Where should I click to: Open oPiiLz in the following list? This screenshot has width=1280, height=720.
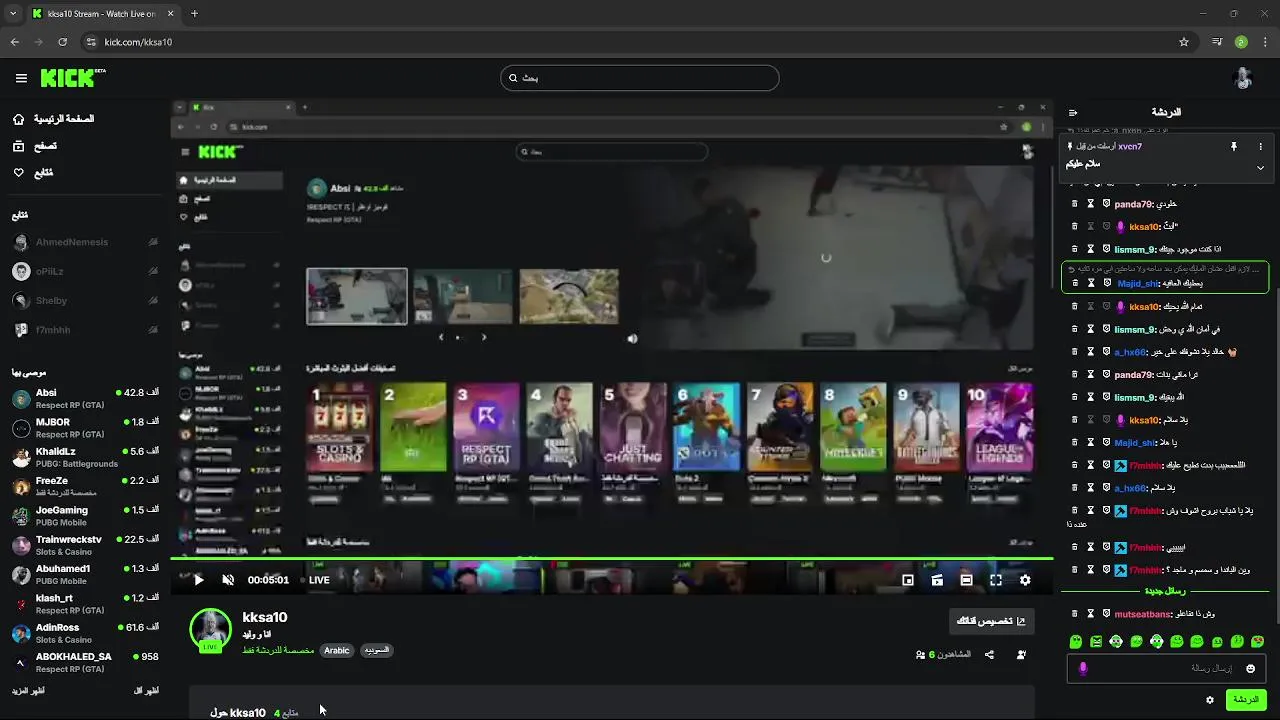click(x=85, y=271)
